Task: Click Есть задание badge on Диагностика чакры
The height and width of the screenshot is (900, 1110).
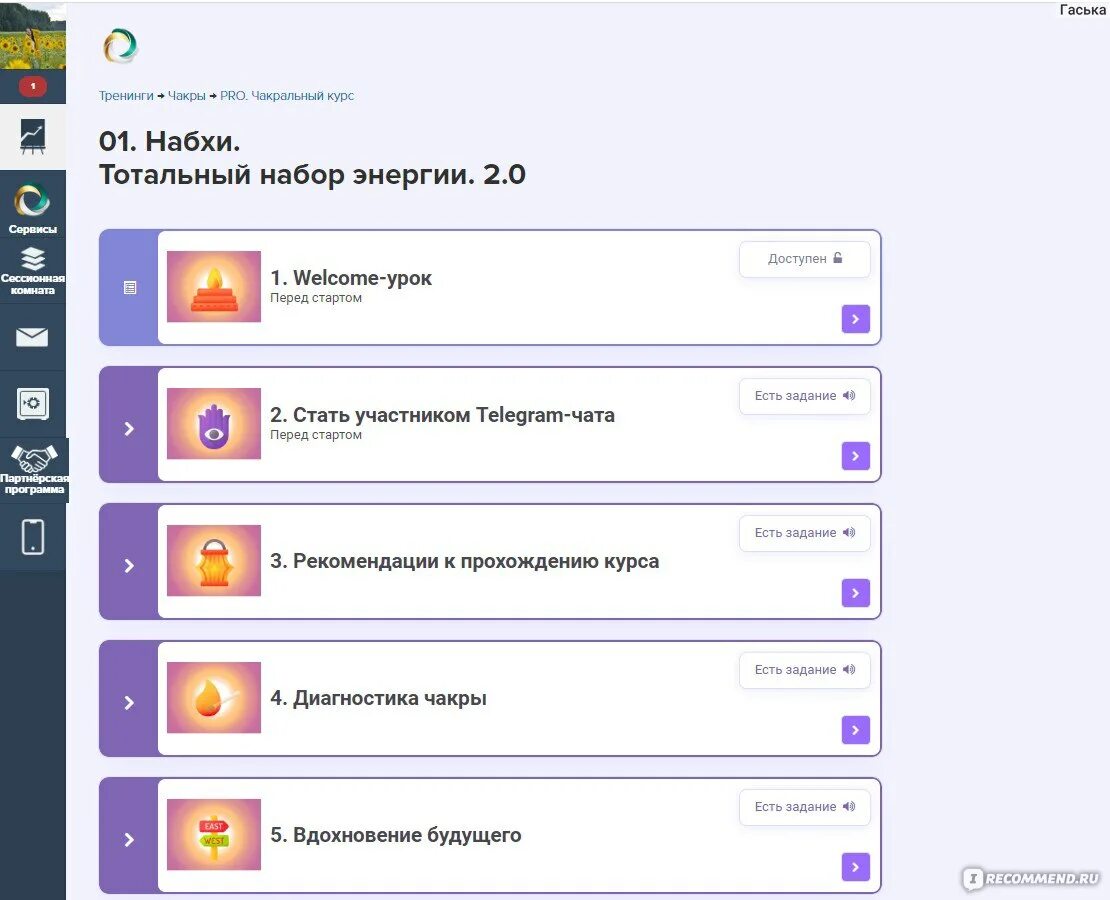Action: (805, 670)
